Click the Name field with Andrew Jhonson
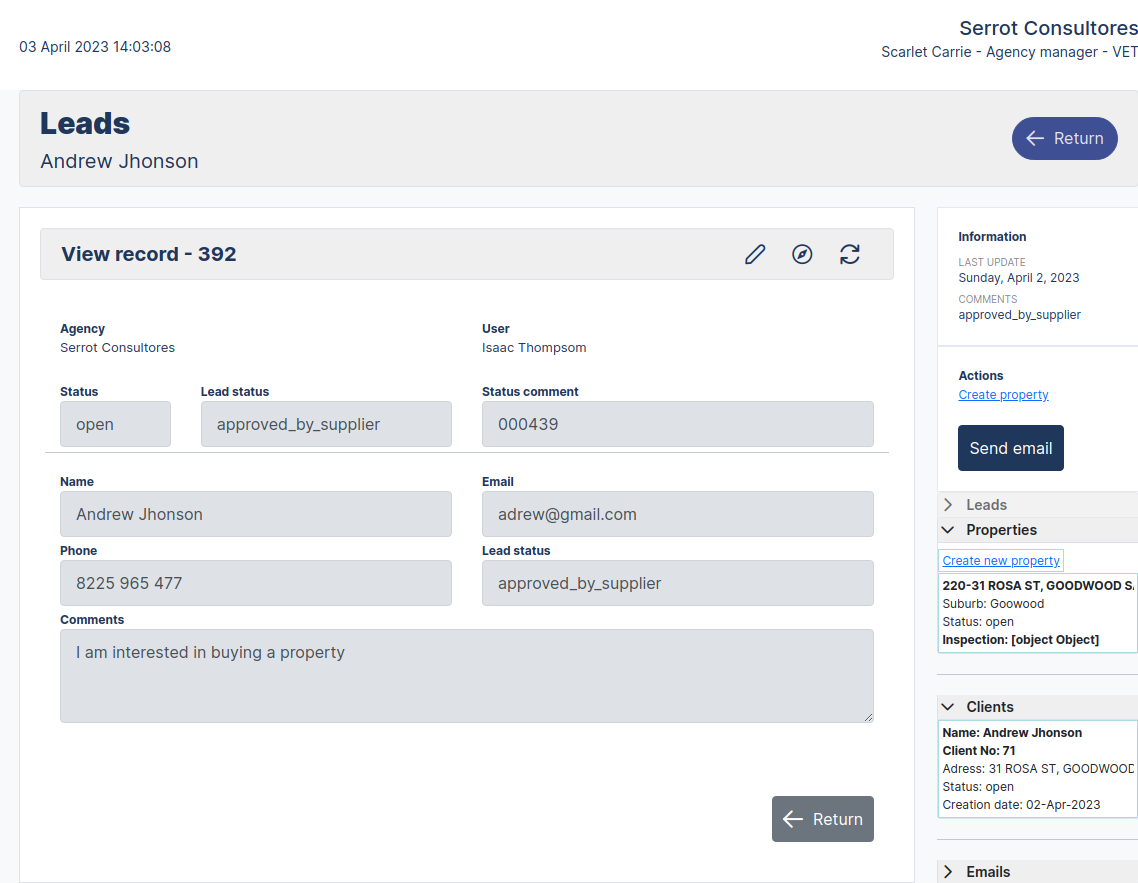This screenshot has height=883, width=1138. [x=255, y=514]
